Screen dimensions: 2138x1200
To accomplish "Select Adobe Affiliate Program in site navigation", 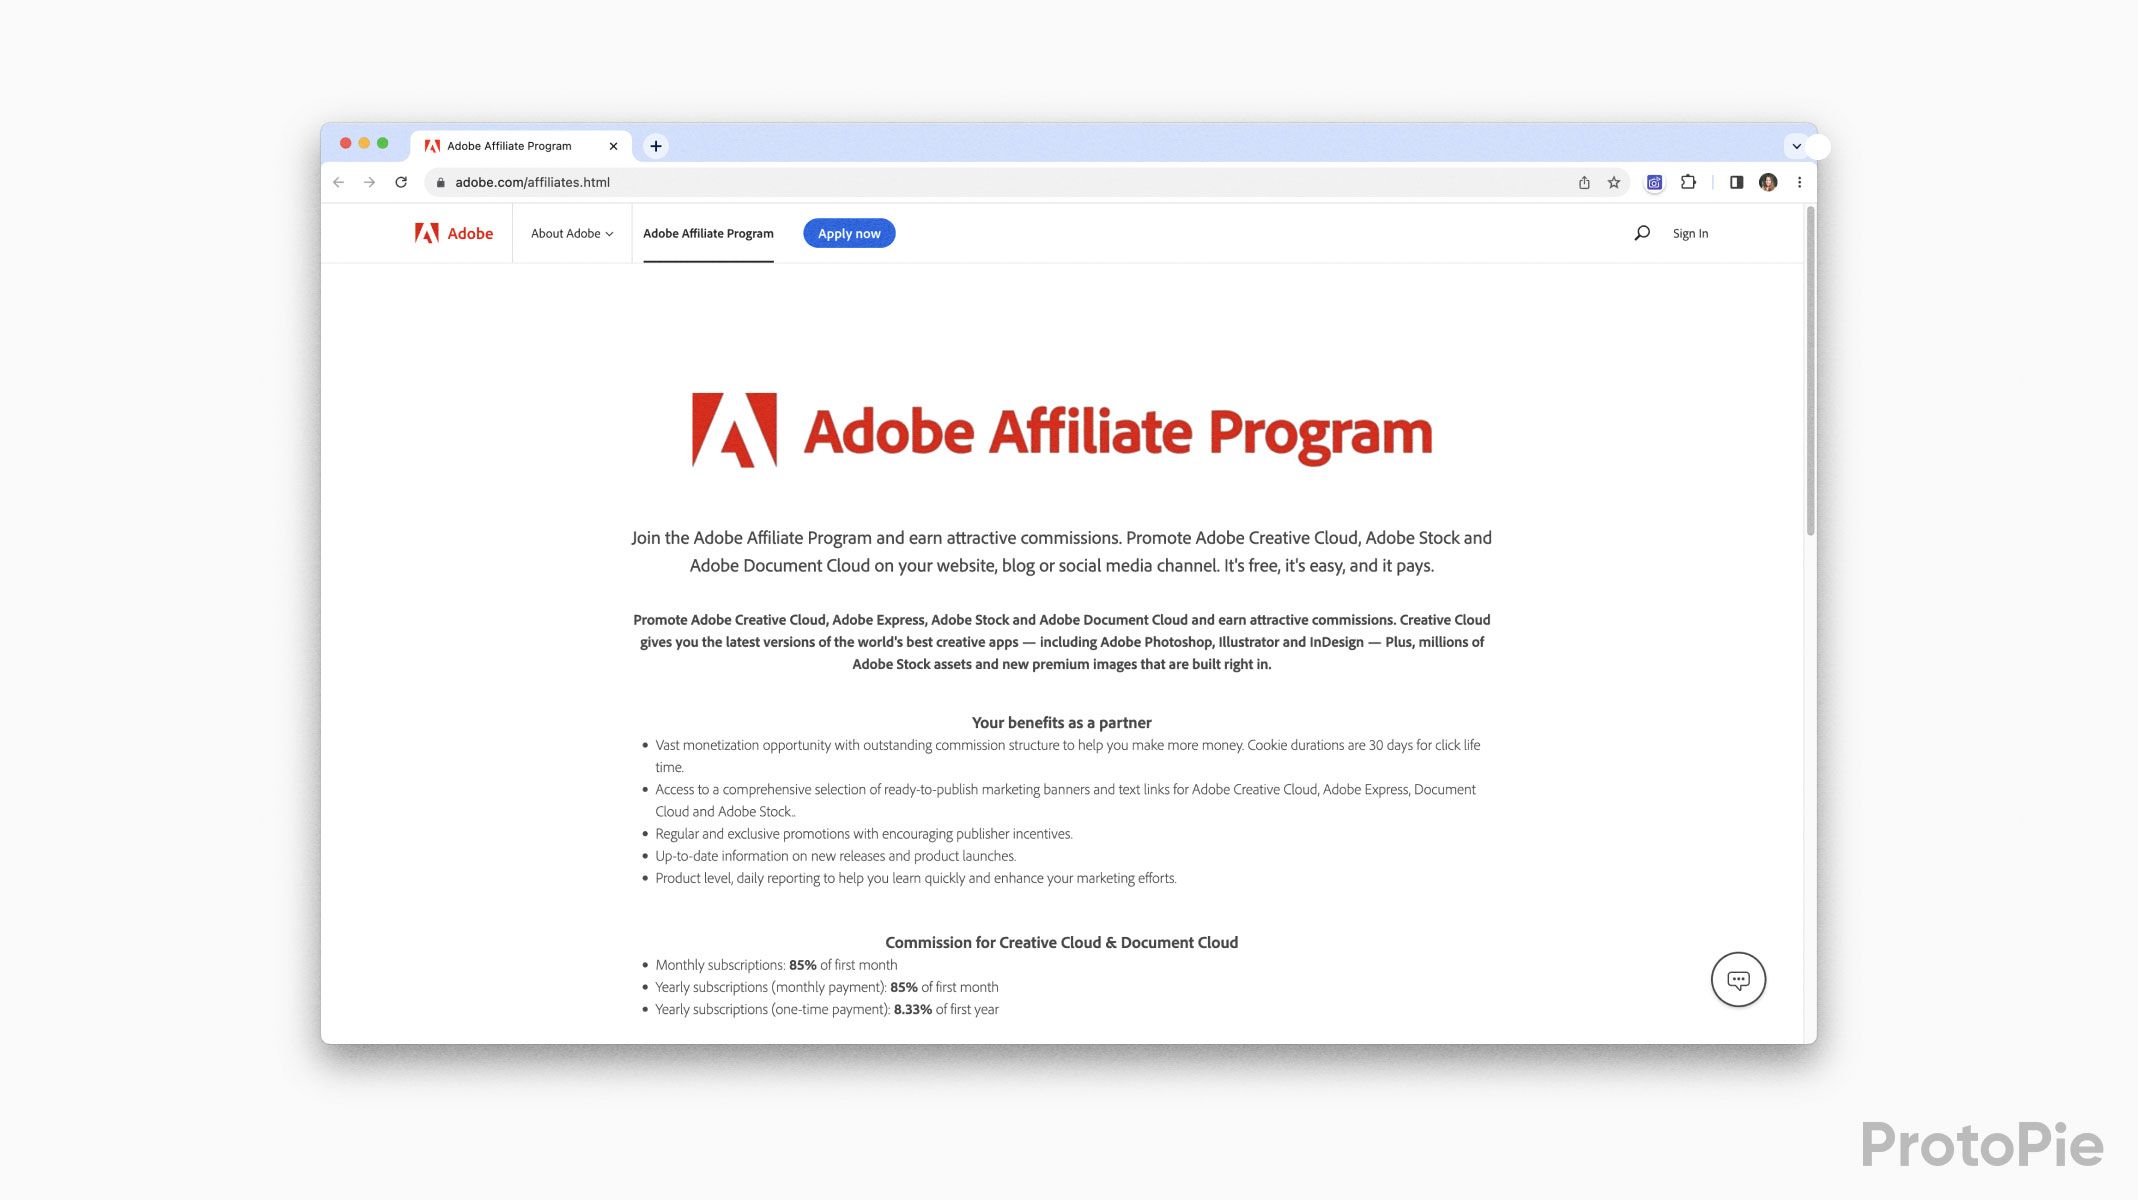I will pyautogui.click(x=708, y=233).
